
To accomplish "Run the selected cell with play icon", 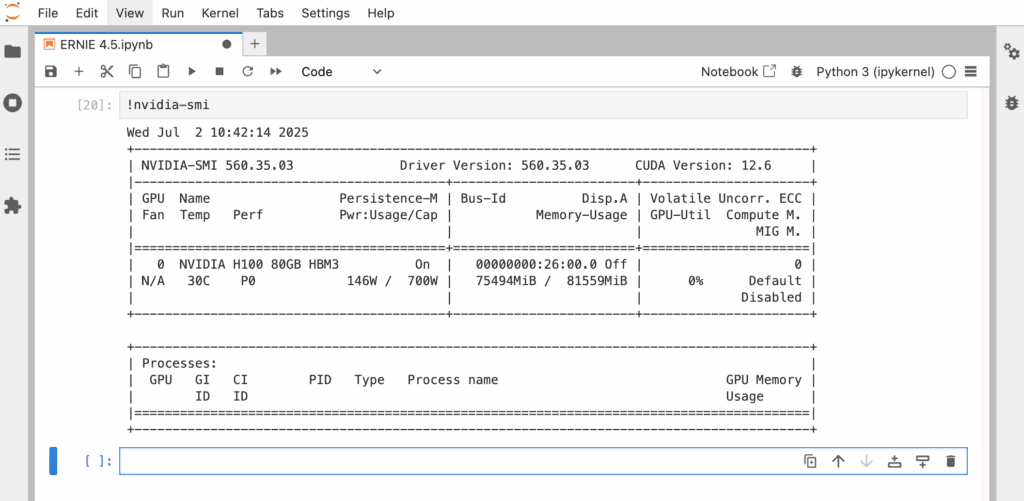I will [x=191, y=72].
